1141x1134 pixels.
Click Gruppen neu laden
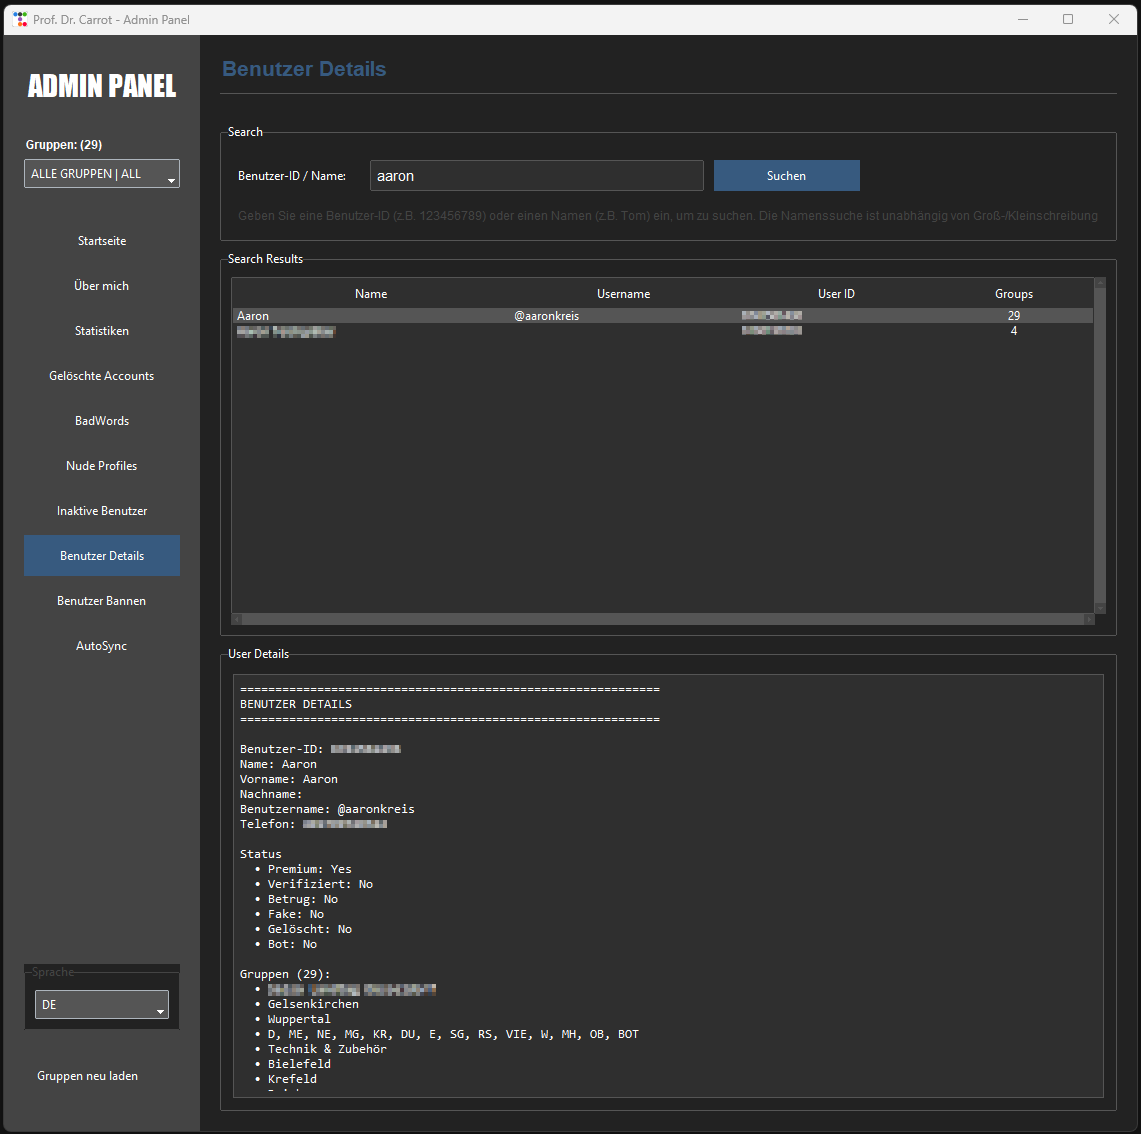88,1076
